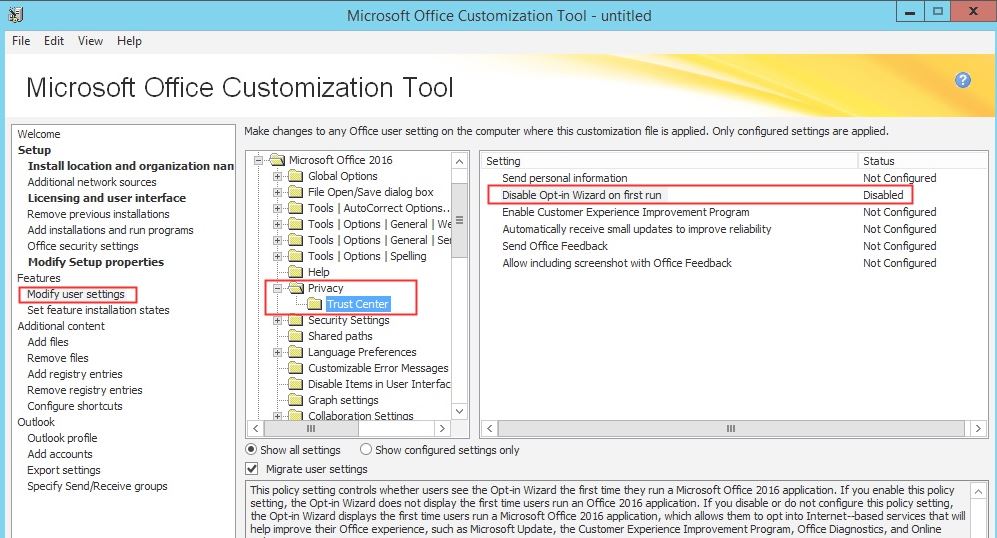Click the Collaboration Settings folder icon
997x538 pixels.
click(x=296, y=415)
